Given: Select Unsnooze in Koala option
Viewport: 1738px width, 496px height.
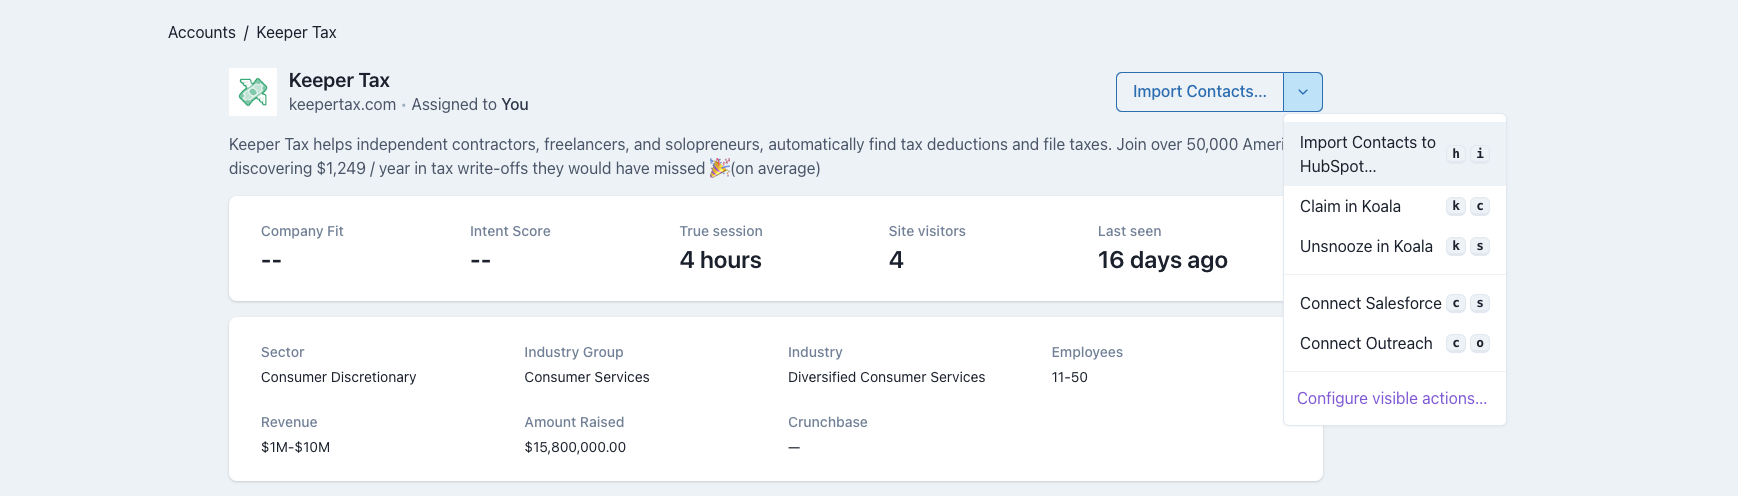Looking at the screenshot, I should (1365, 246).
